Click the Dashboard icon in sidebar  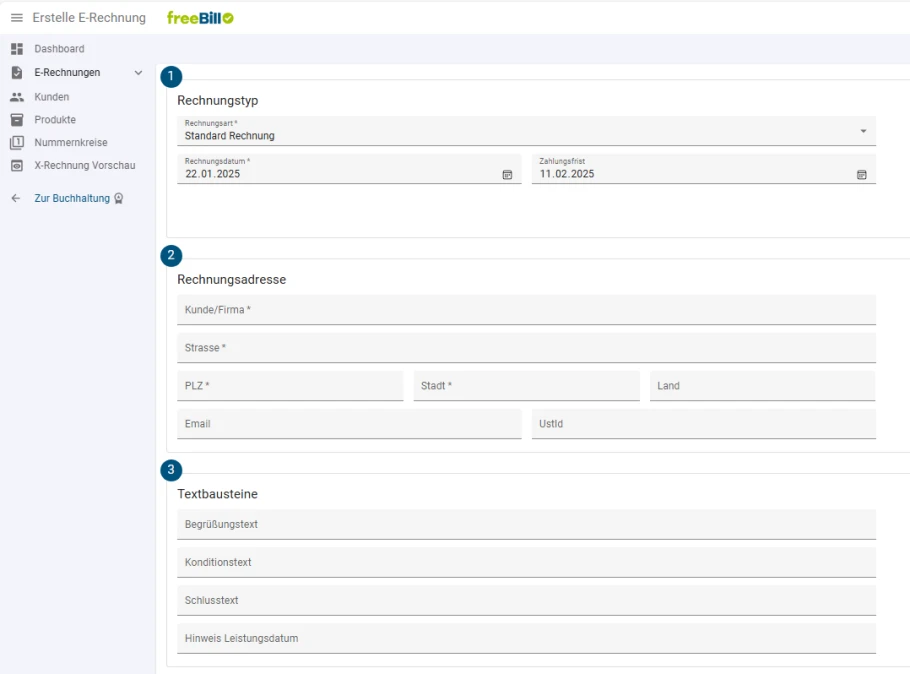[x=16, y=49]
